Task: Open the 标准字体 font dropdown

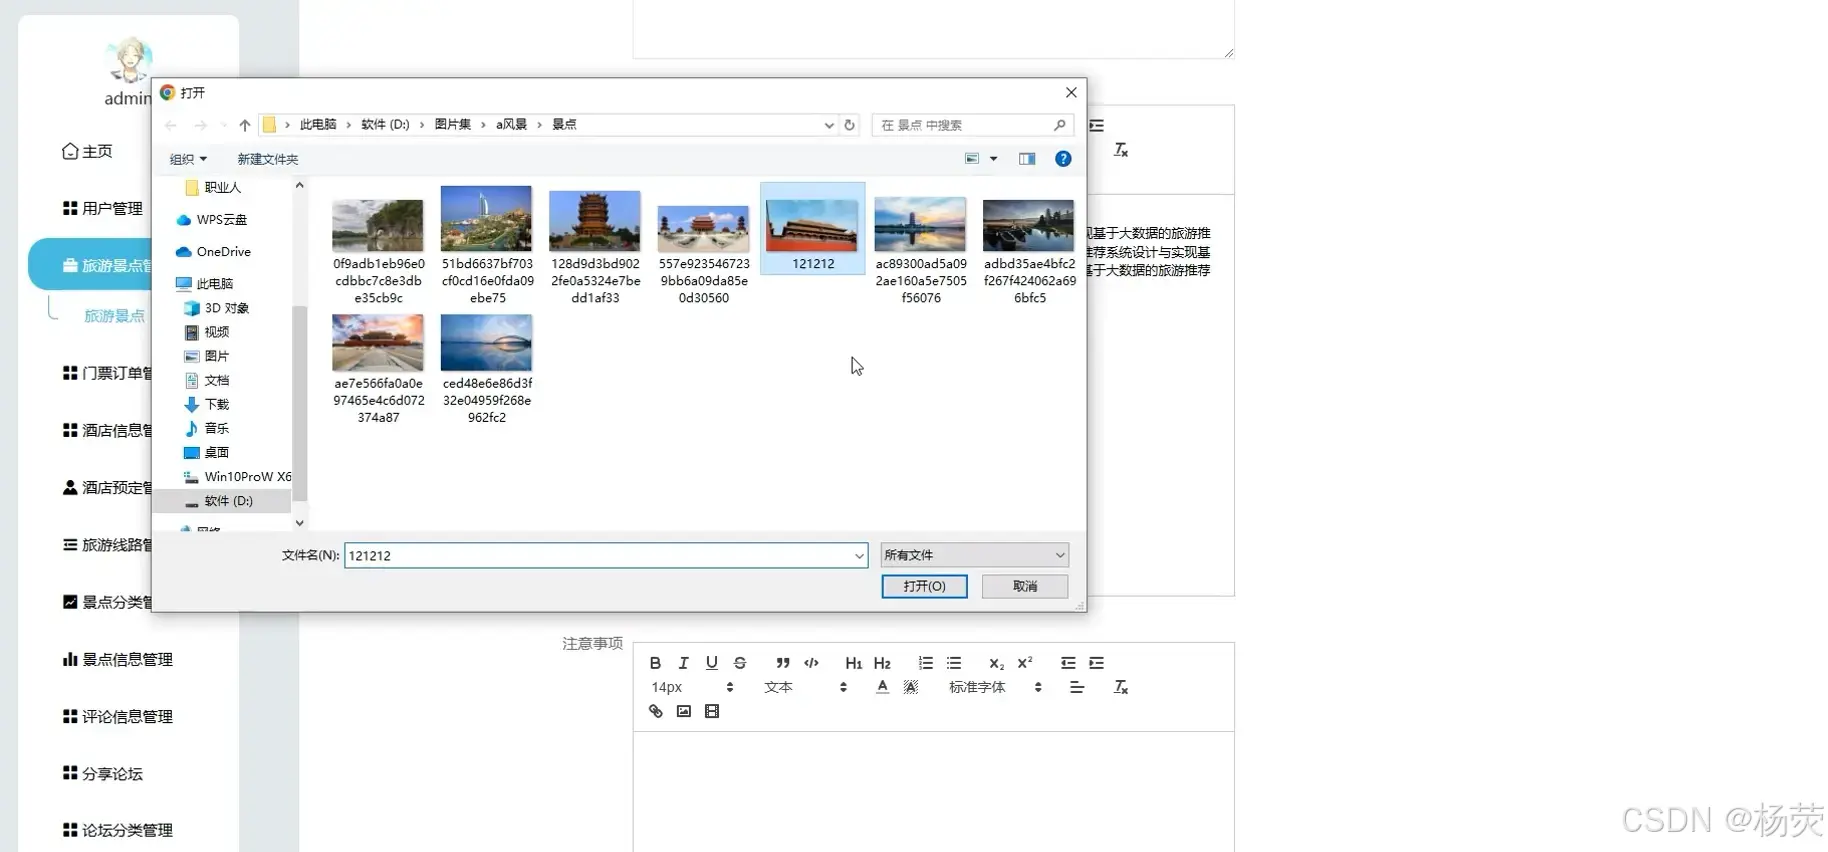Action: coord(995,687)
